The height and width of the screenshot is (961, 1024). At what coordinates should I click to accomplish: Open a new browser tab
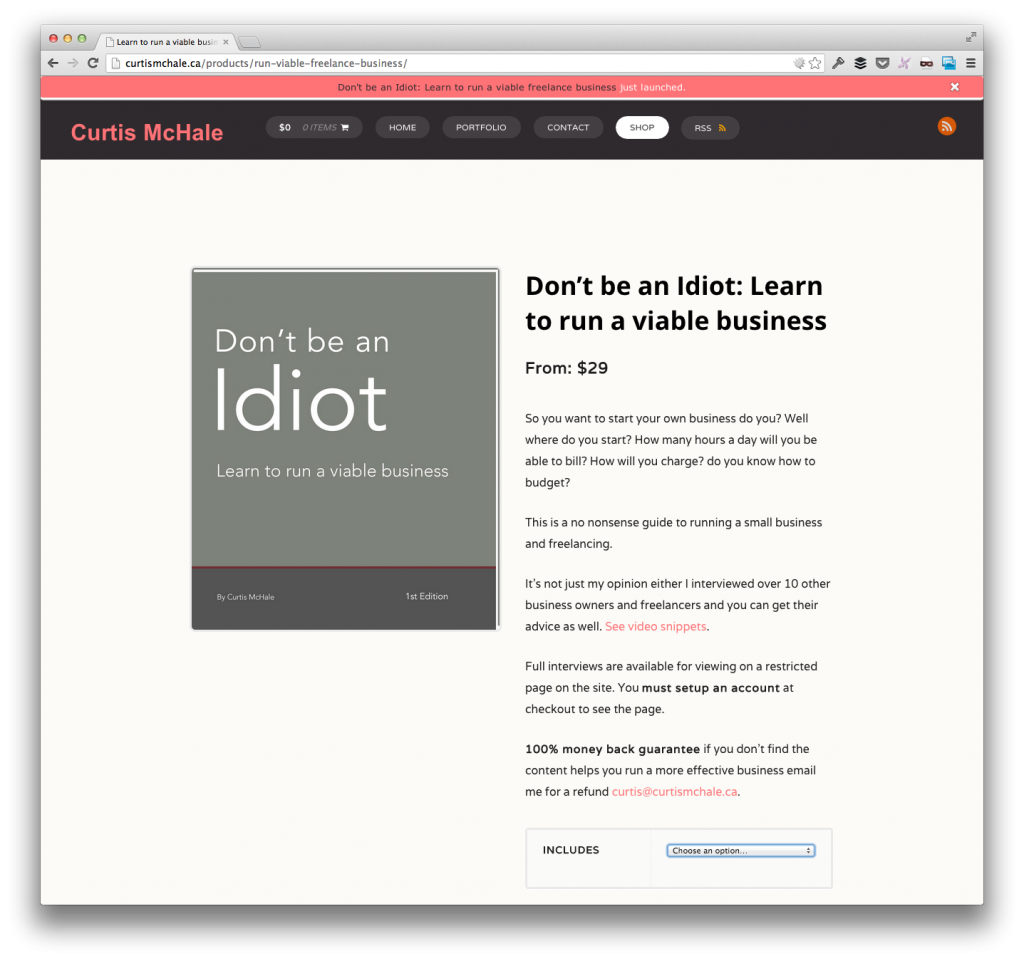[249, 42]
